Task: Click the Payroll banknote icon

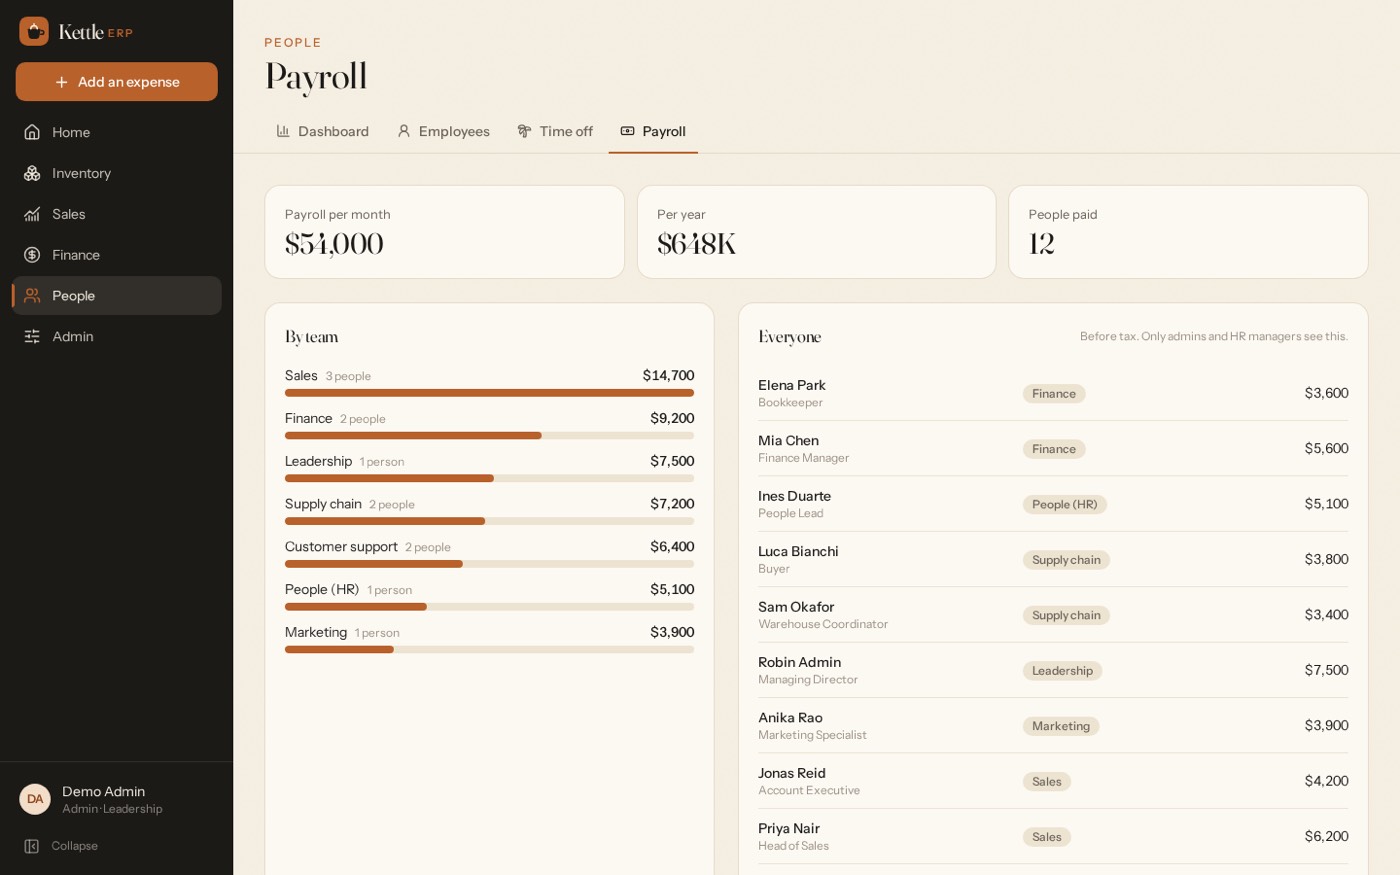Action: point(627,131)
